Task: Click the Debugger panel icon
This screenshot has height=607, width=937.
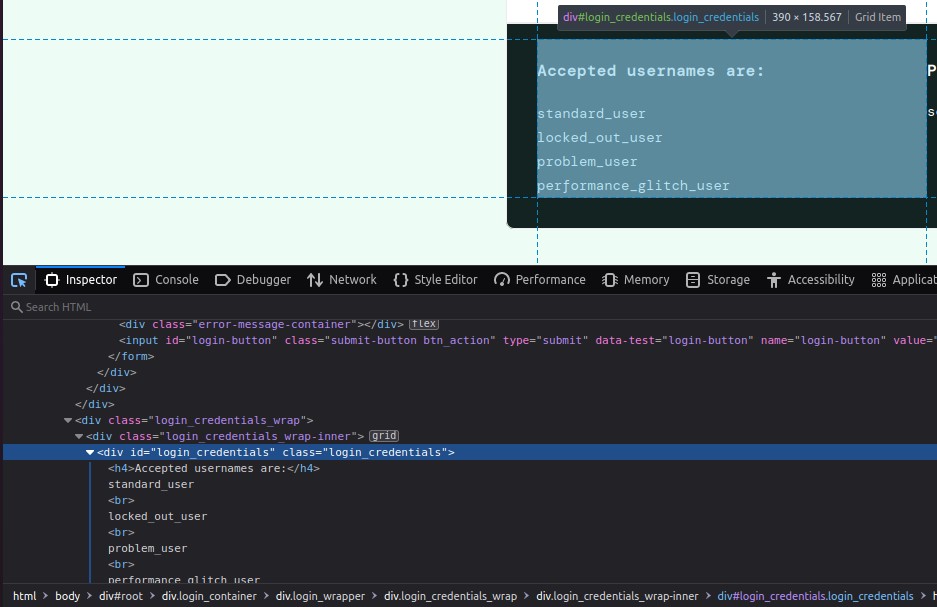Action: [x=223, y=280]
